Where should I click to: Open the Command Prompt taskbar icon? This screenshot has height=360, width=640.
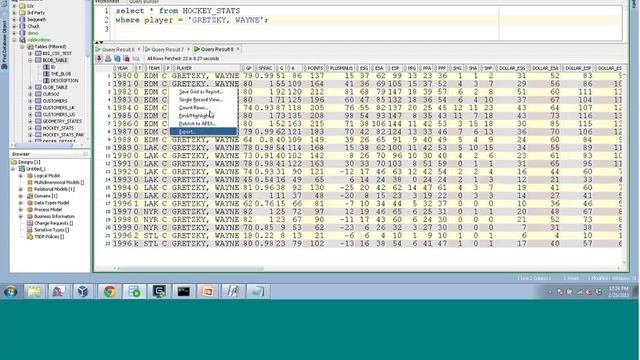coord(183,291)
